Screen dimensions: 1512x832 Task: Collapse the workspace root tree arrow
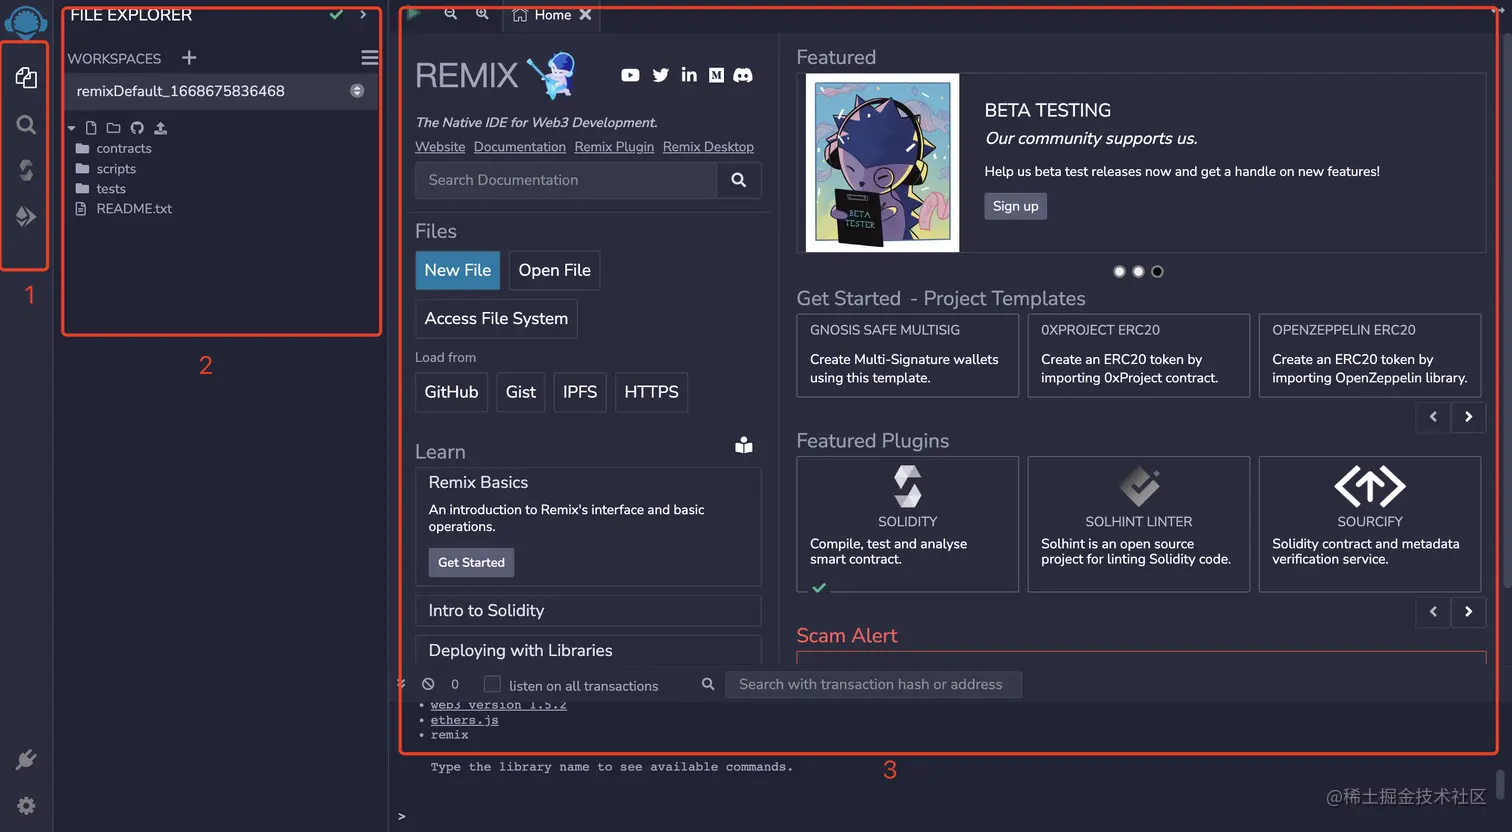72,128
